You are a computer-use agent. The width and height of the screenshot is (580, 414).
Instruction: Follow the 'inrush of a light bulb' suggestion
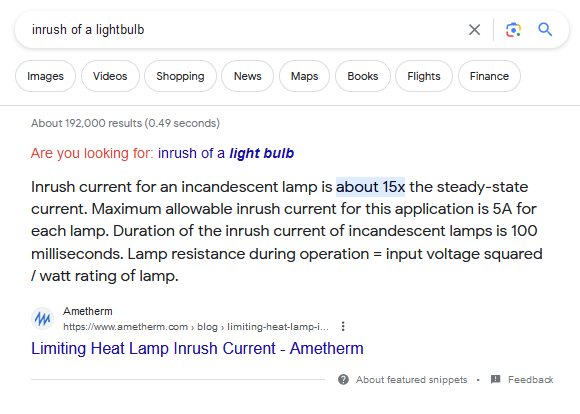coord(226,153)
